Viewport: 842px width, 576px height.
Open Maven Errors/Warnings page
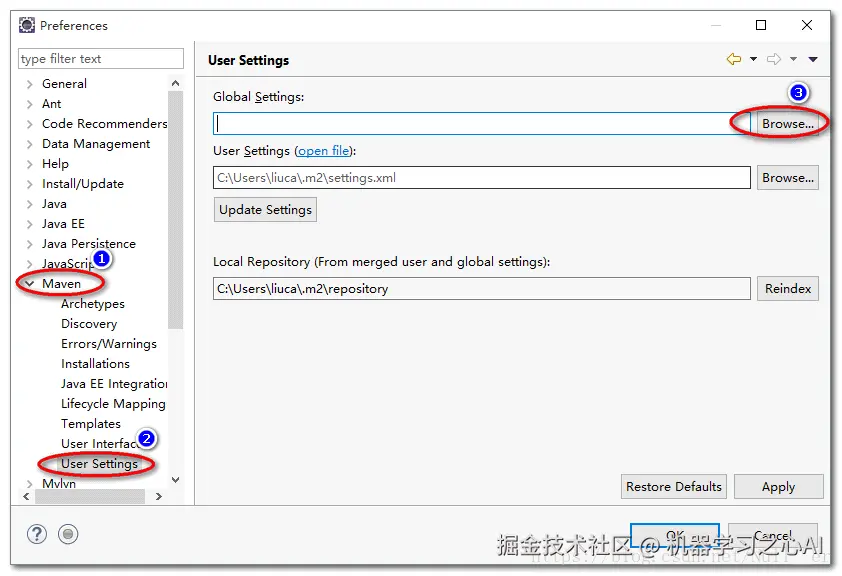tap(109, 344)
